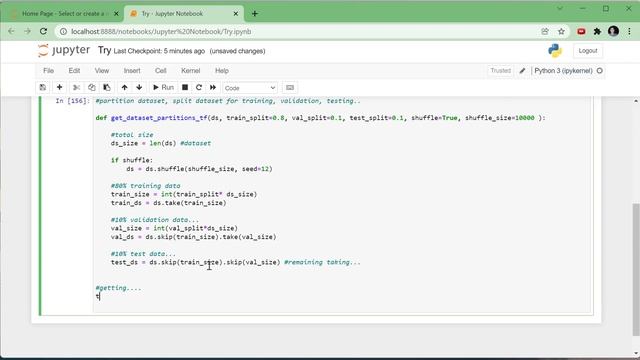Image resolution: width=640 pixels, height=360 pixels.
Task: Go forward in browser history
Action: pyautogui.click(x=27, y=31)
